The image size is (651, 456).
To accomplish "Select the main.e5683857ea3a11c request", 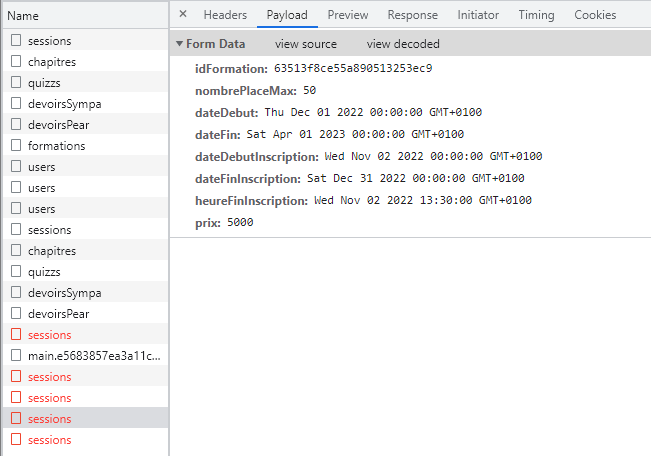I will tap(94, 356).
